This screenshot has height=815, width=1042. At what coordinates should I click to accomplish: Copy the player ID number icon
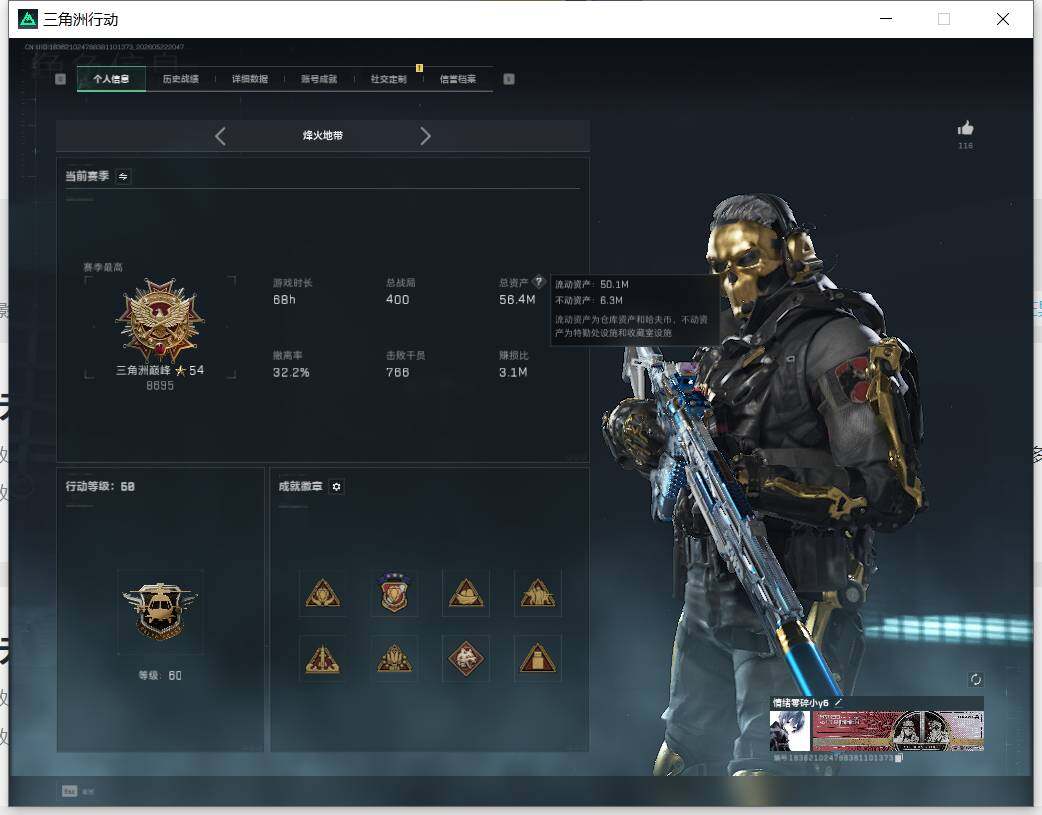point(898,758)
